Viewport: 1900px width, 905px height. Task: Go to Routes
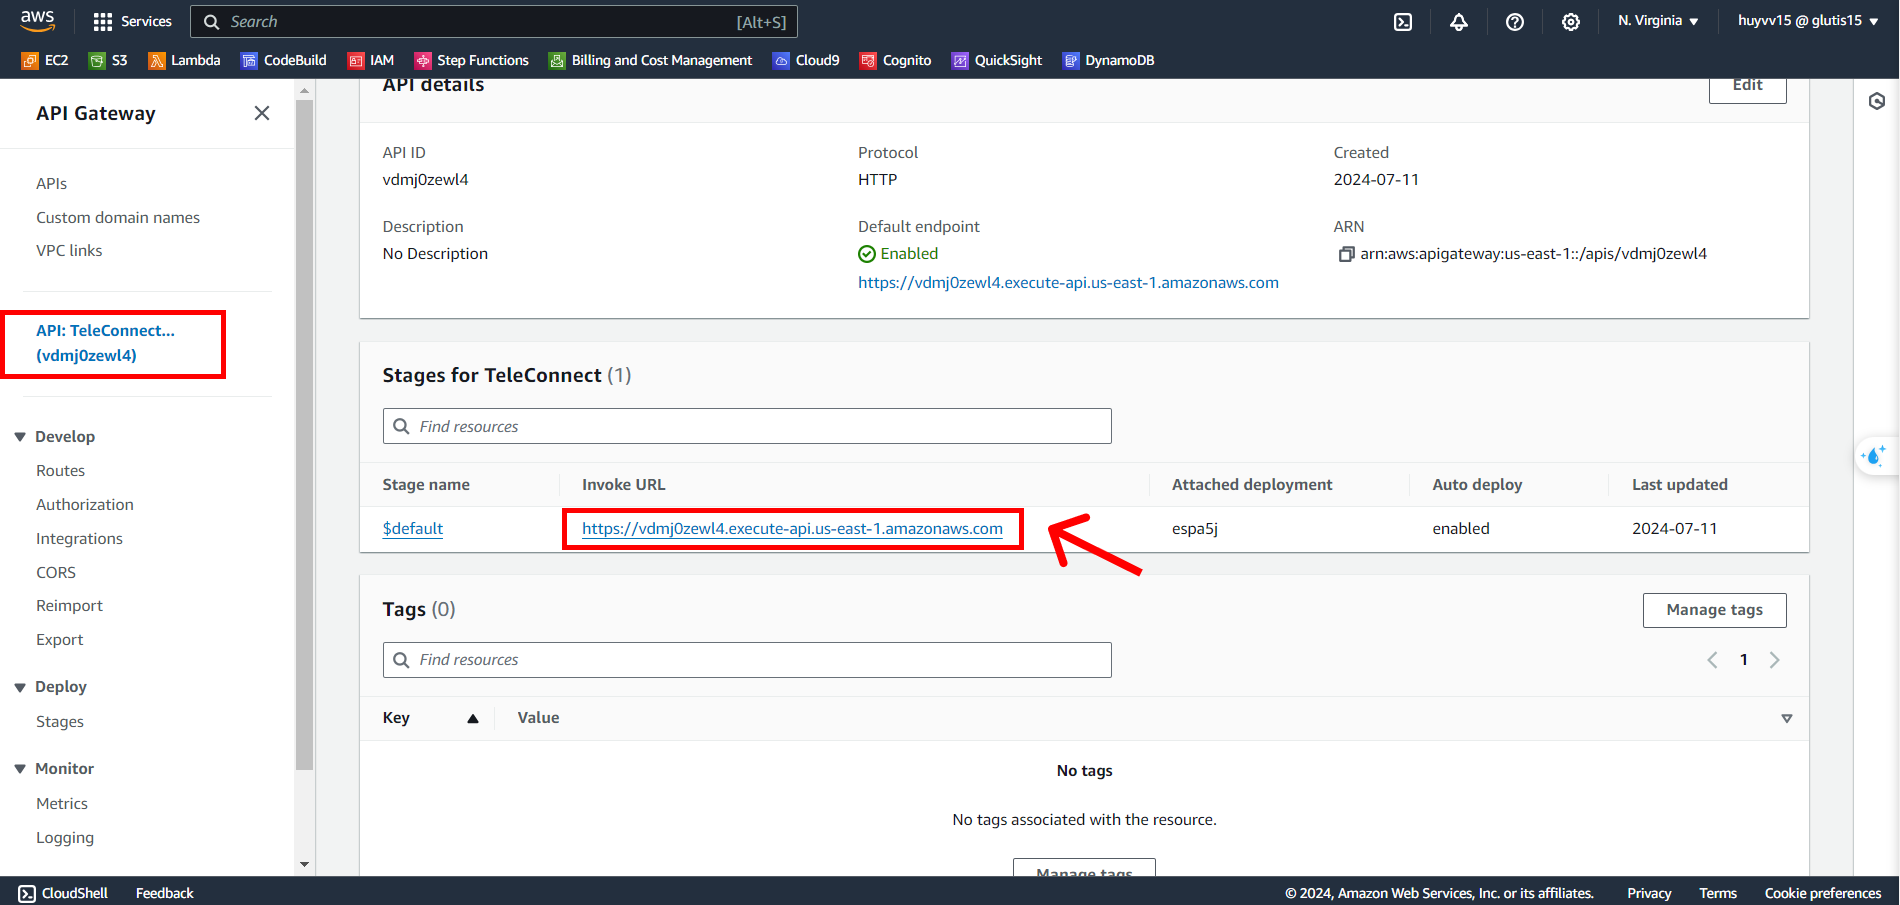point(61,471)
